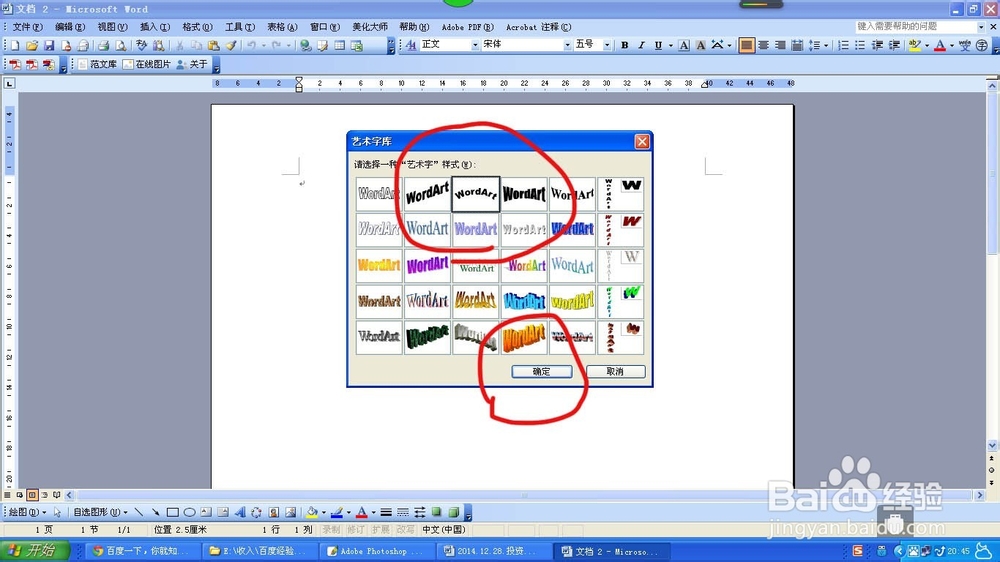Screen dimensions: 1000x562
Task: Toggle italic formatting
Action: click(x=641, y=45)
